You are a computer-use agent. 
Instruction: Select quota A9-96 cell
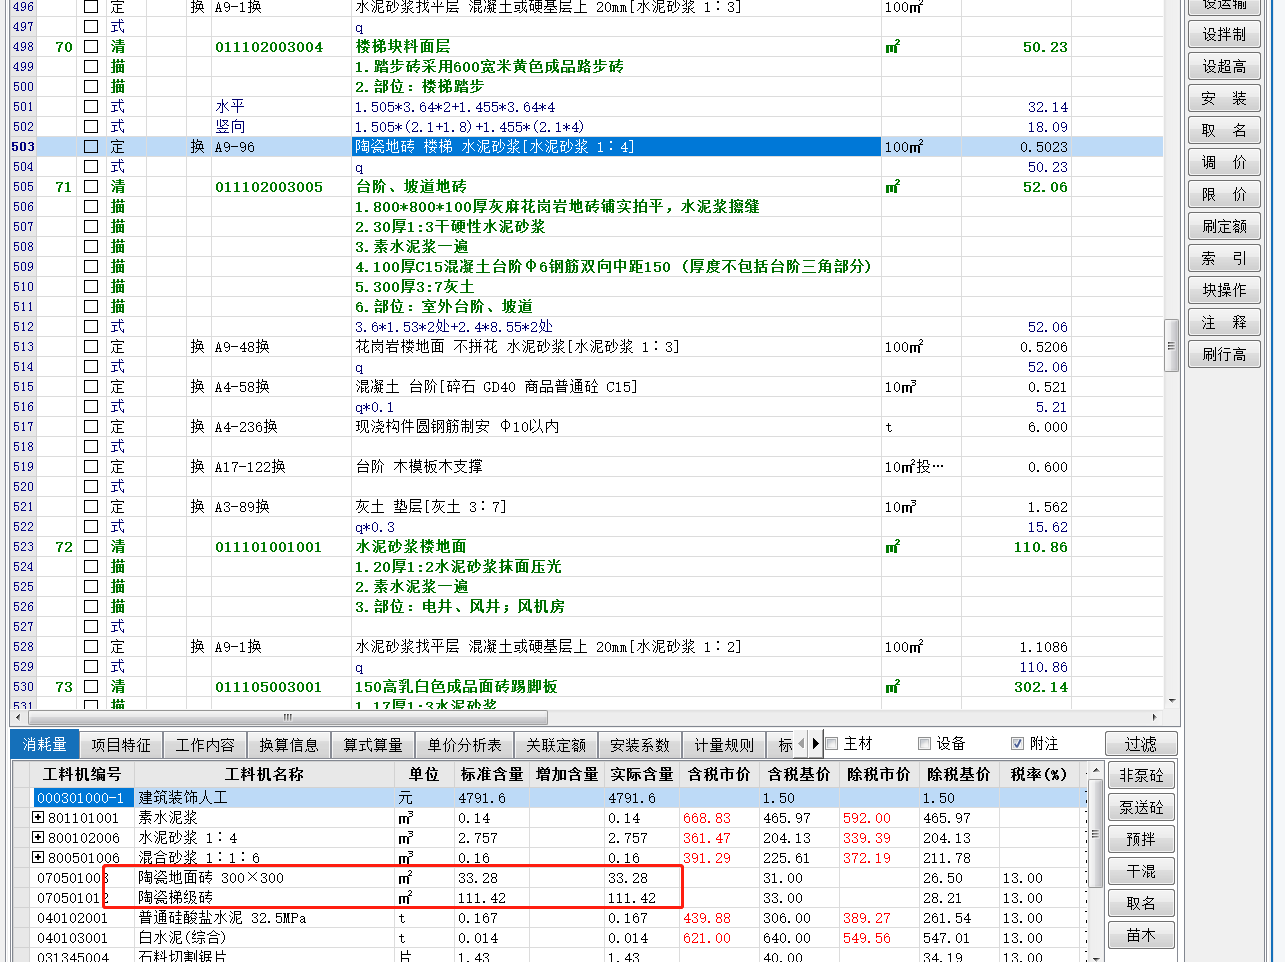280,147
